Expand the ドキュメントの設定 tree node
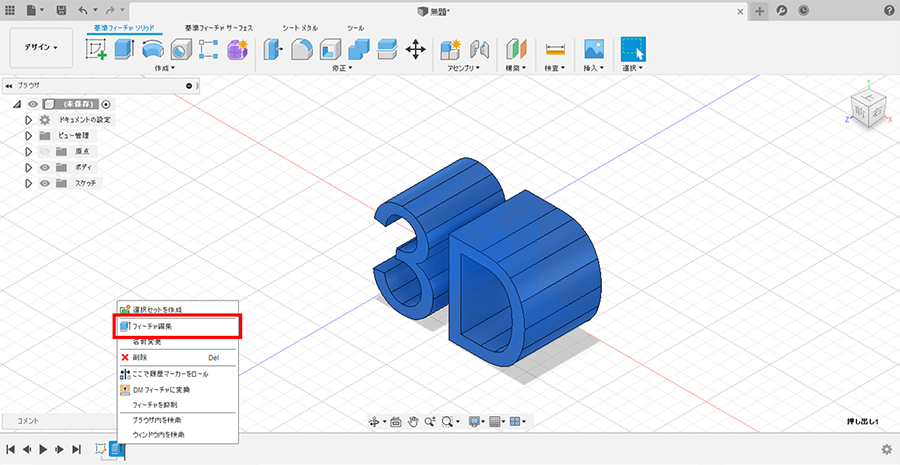This screenshot has width=900, height=465. [x=29, y=119]
